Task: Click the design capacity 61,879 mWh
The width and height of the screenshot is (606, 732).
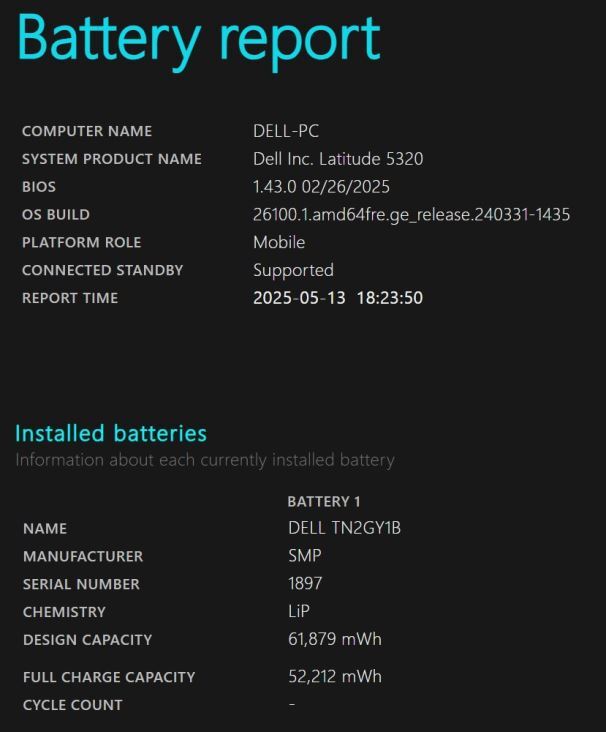Action: pyautogui.click(x=335, y=639)
